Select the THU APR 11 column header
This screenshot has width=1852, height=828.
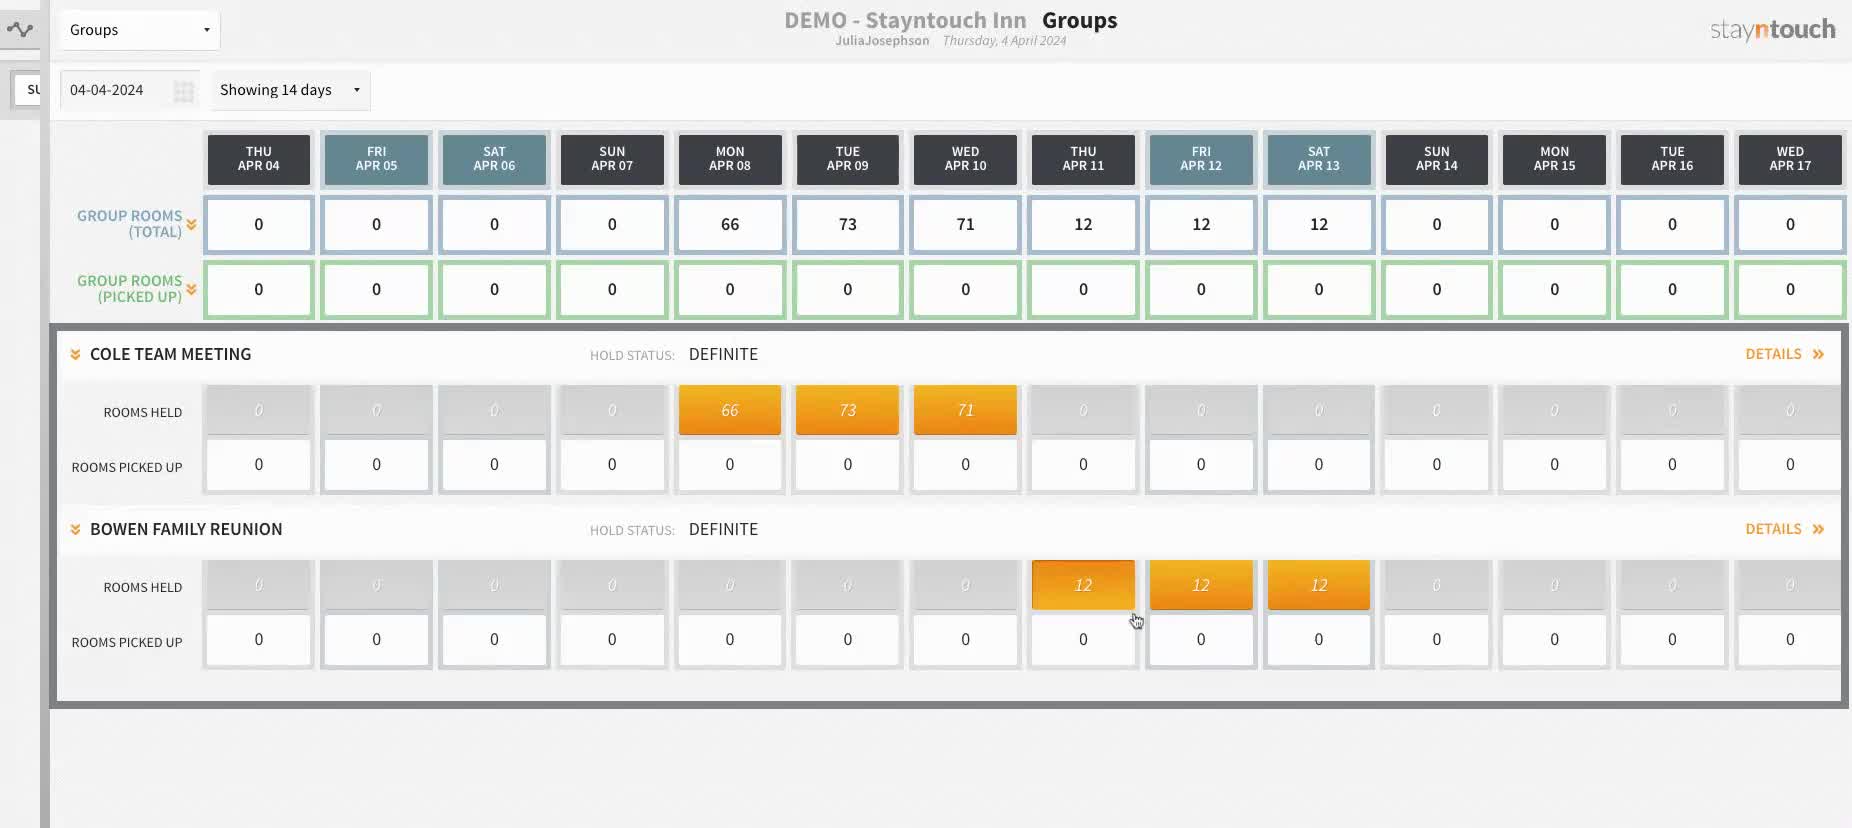coord(1083,159)
